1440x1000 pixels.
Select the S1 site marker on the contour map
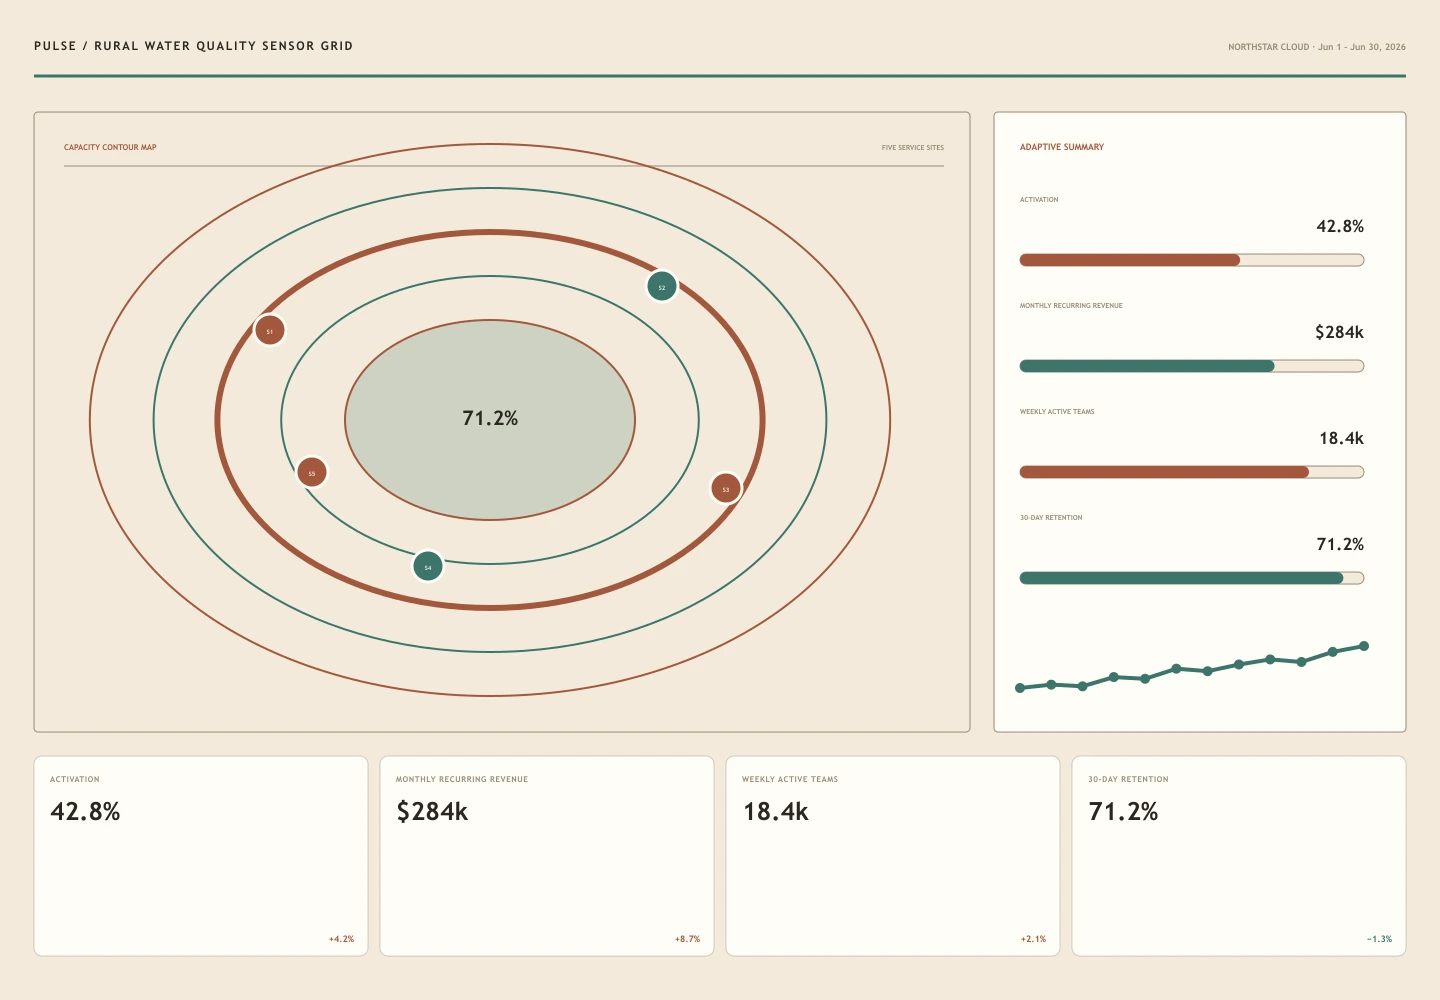270,330
